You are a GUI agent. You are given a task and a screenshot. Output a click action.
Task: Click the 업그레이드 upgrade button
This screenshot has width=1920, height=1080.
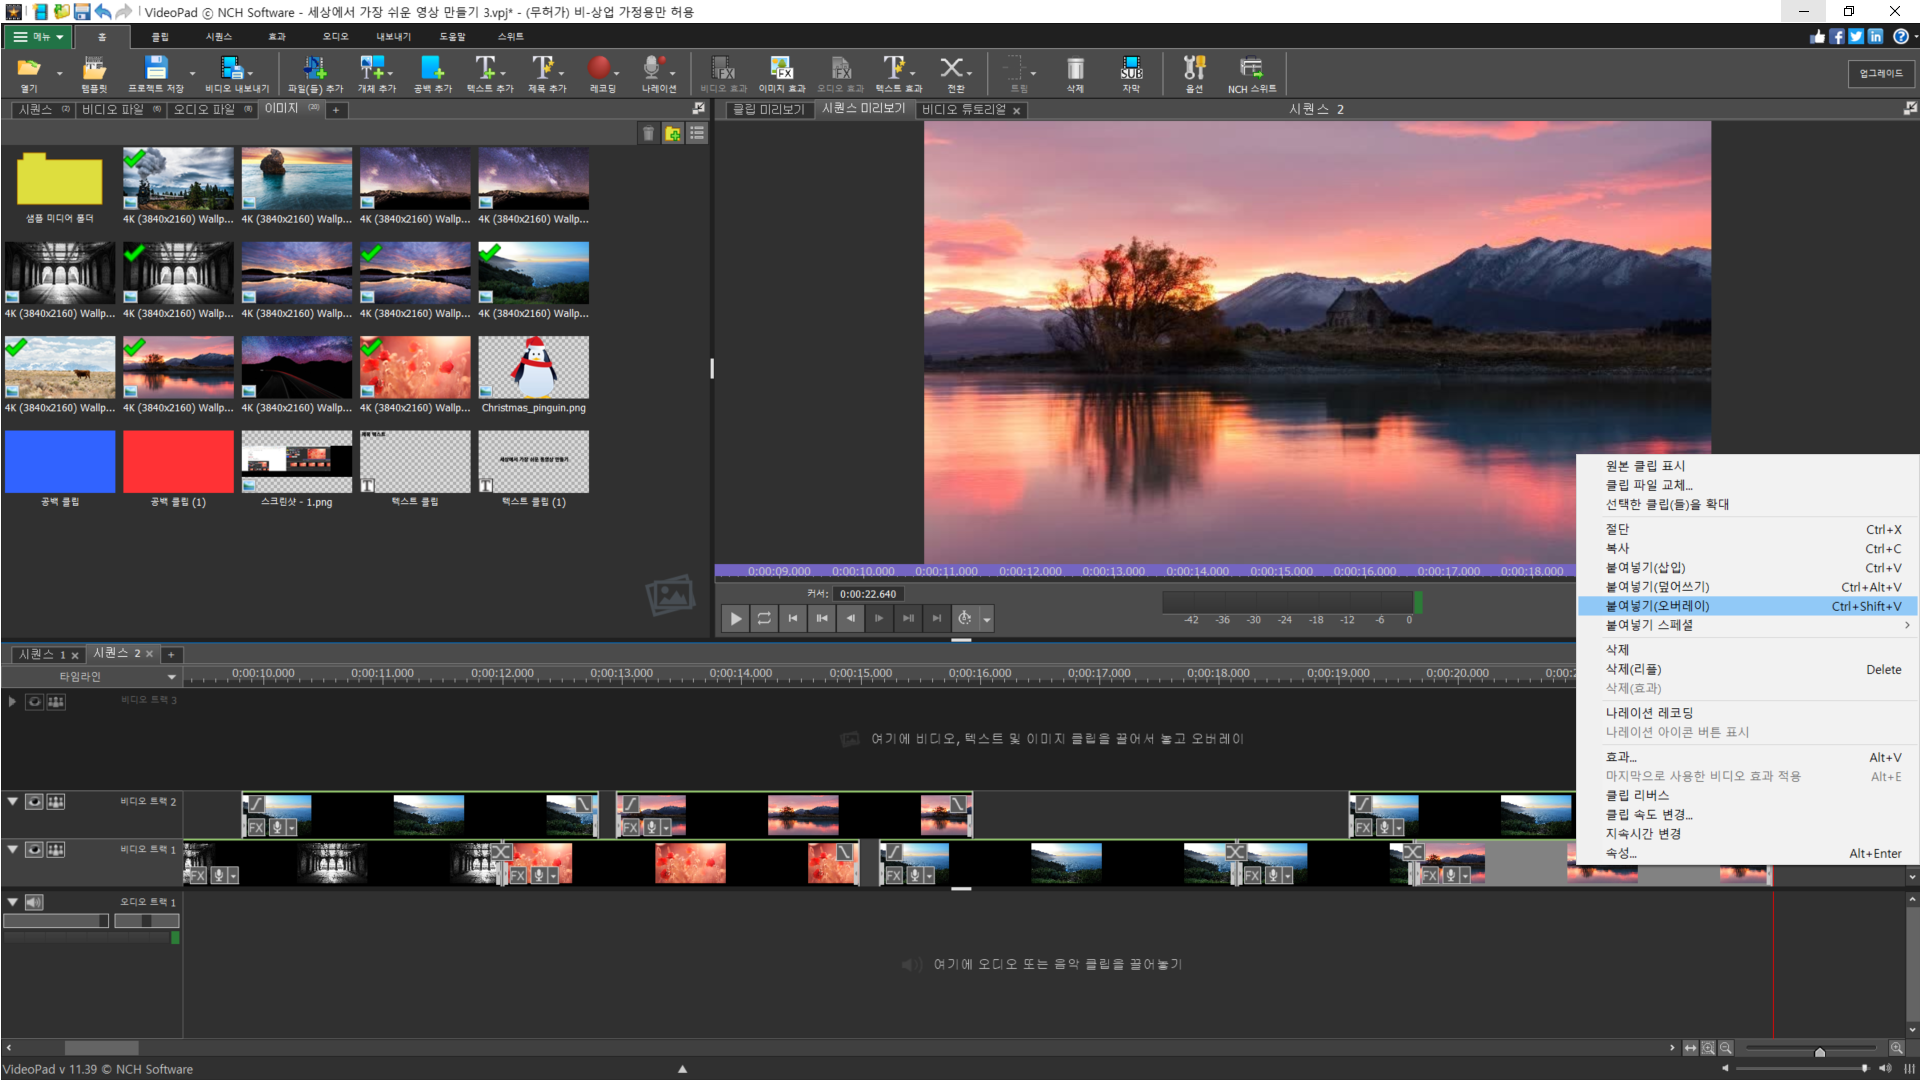coord(1880,73)
